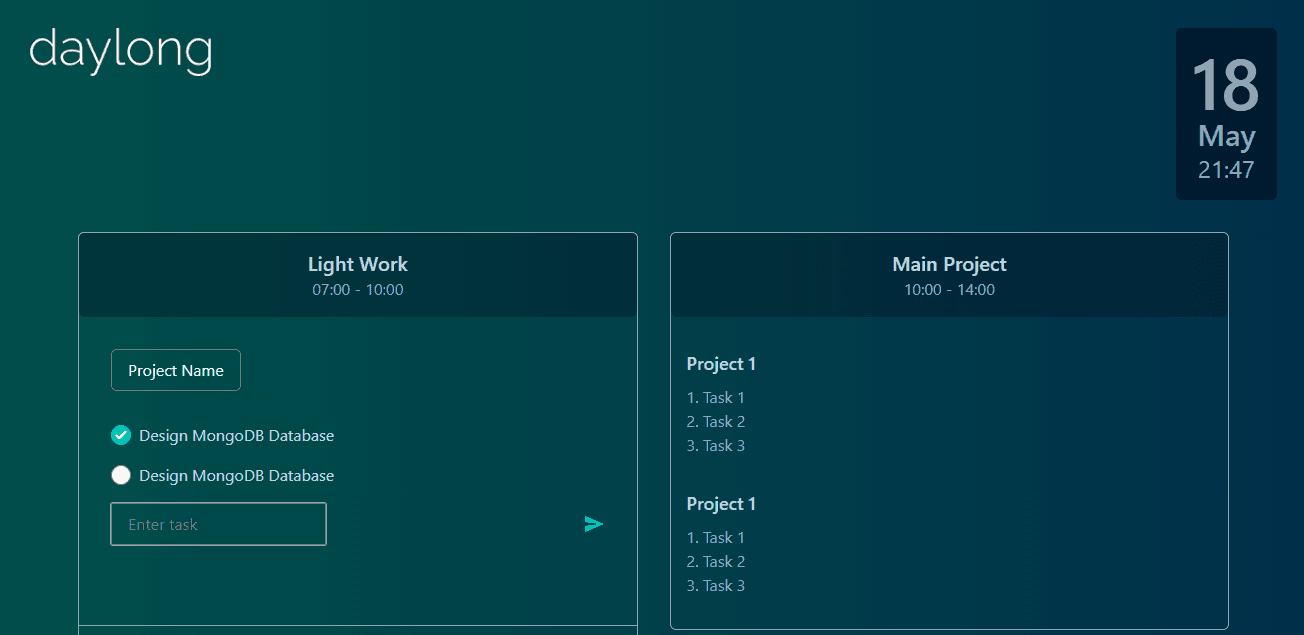The width and height of the screenshot is (1304, 635).
Task: Uncheck the completed Design MongoDB Database task
Action: (x=121, y=435)
